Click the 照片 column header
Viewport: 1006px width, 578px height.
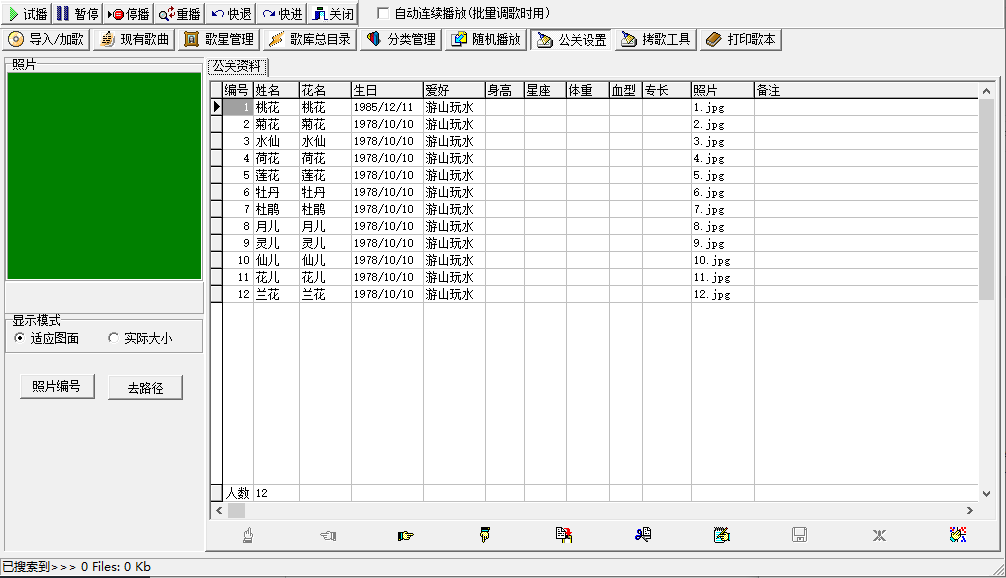click(722, 90)
